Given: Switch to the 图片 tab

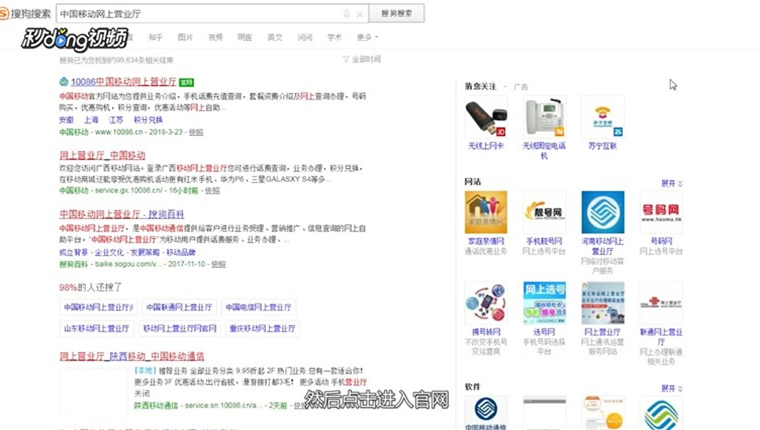Looking at the screenshot, I should 185,37.
